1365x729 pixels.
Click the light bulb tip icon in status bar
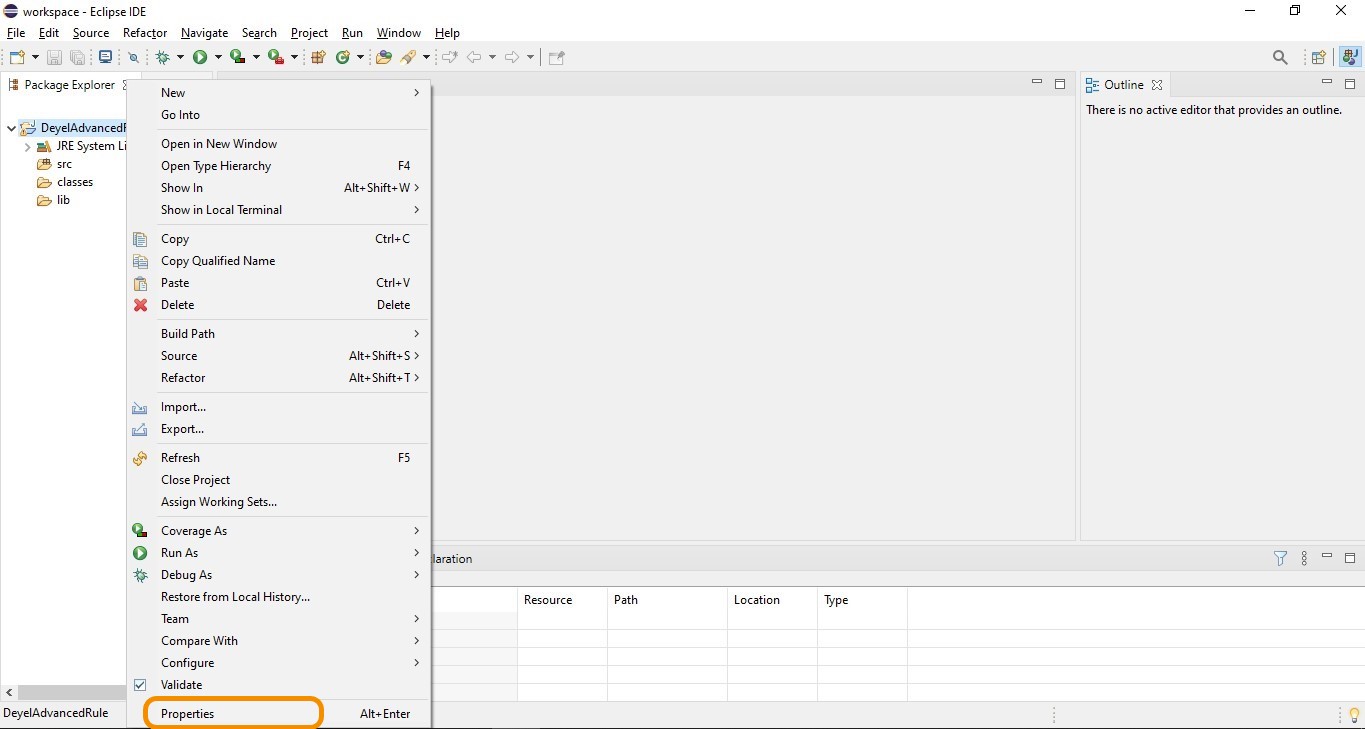point(1355,714)
